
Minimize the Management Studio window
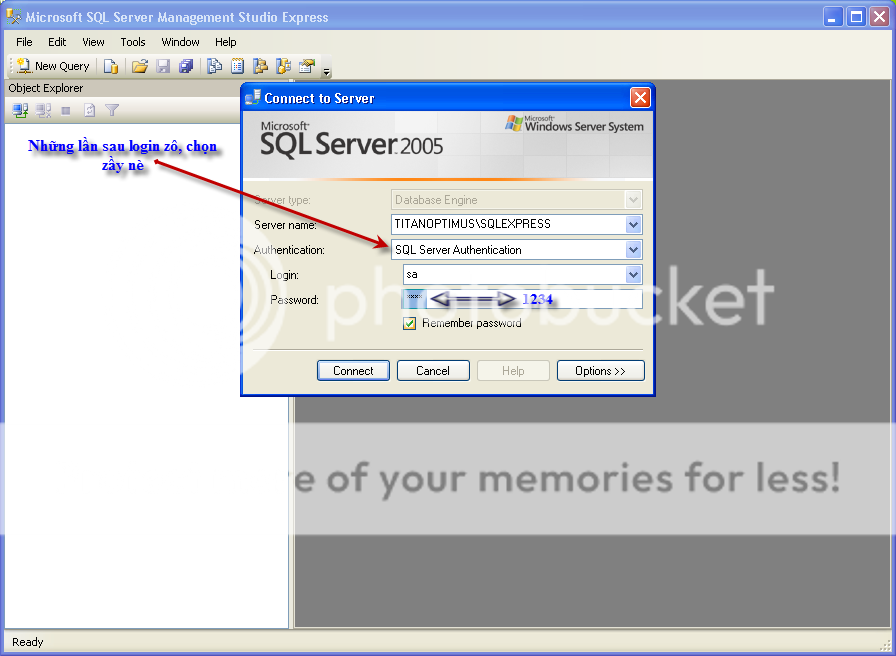tap(833, 17)
